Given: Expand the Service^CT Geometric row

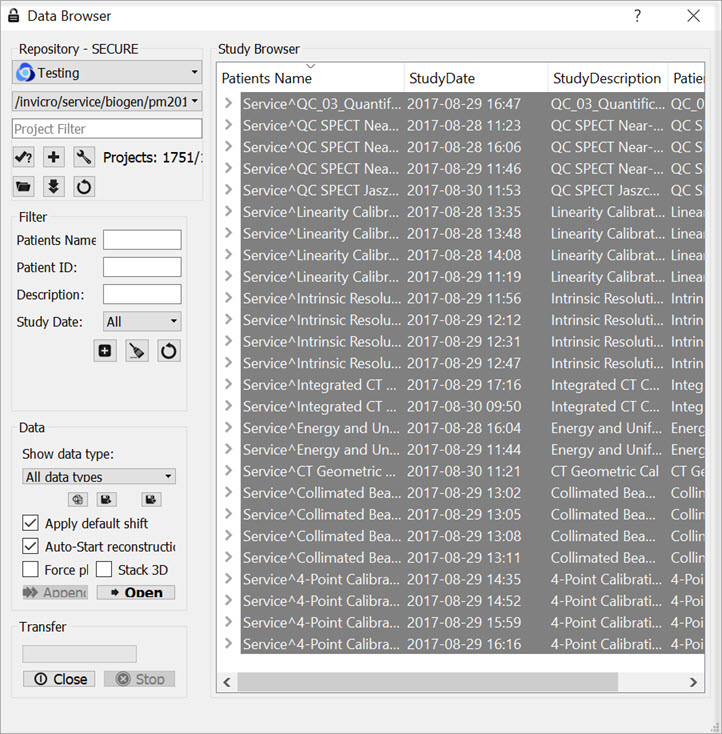Looking at the screenshot, I should point(229,471).
